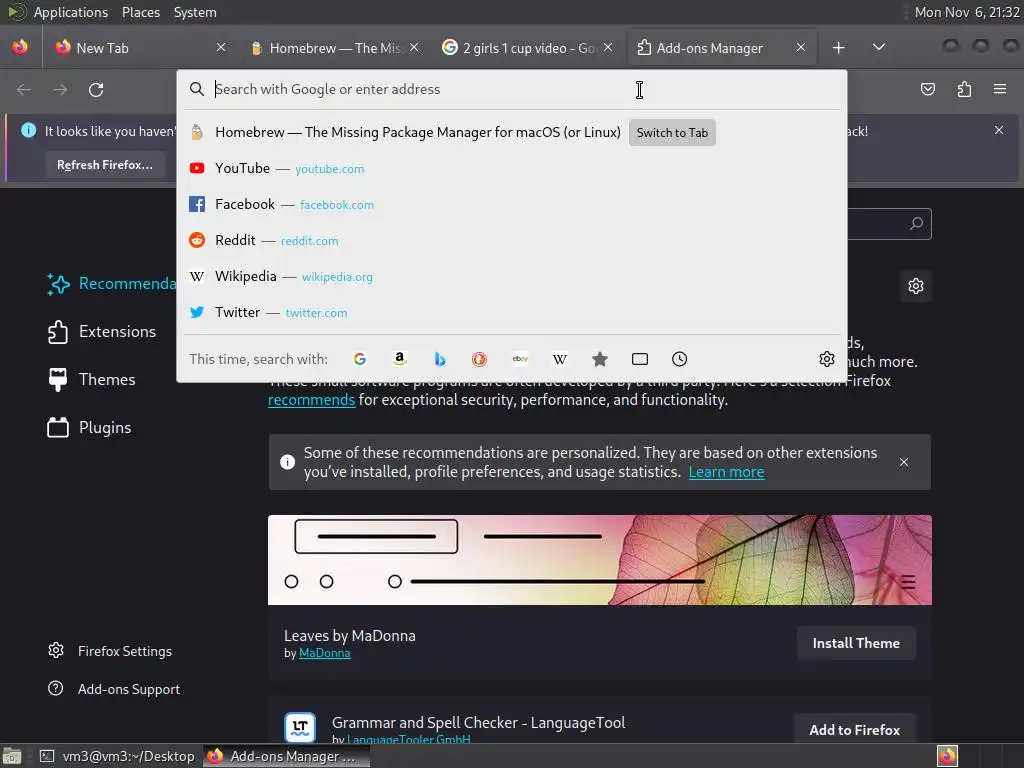Click the Add-ons Manager taskbar item
The image size is (1024, 768).
[286, 756]
